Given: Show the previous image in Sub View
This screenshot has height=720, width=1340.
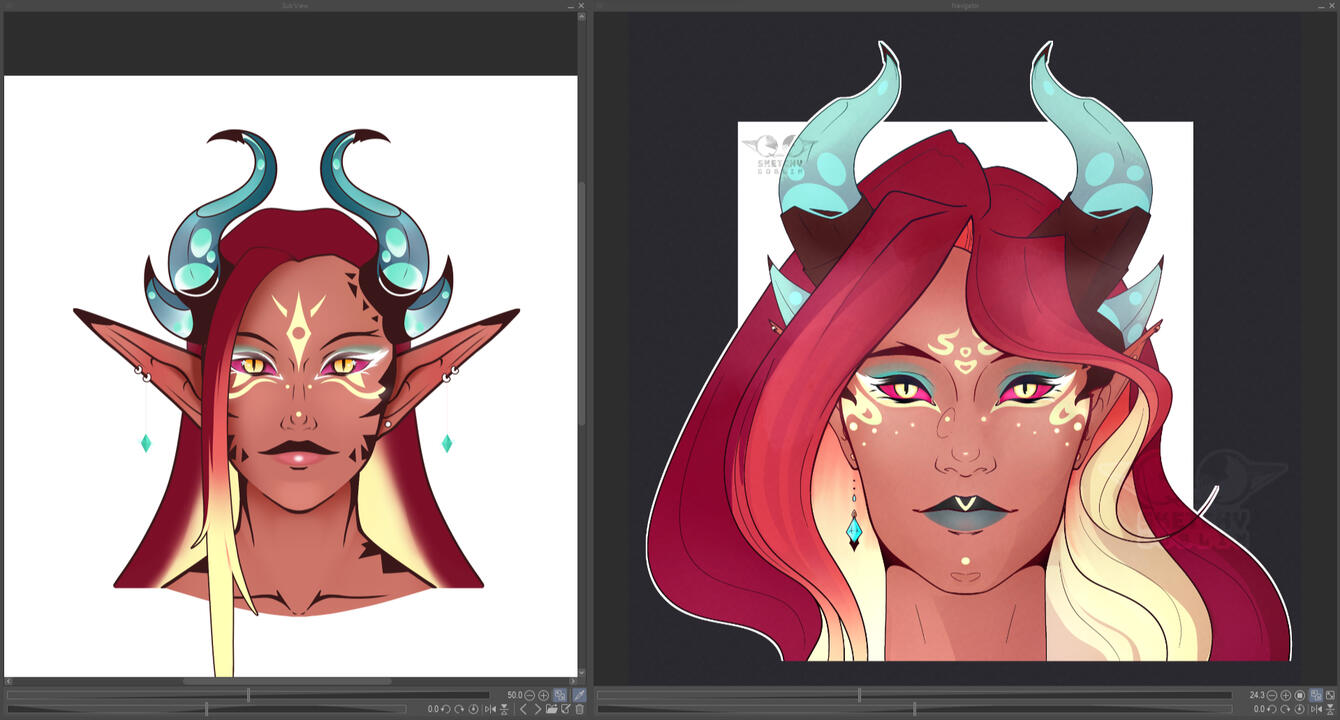Looking at the screenshot, I should [x=523, y=709].
